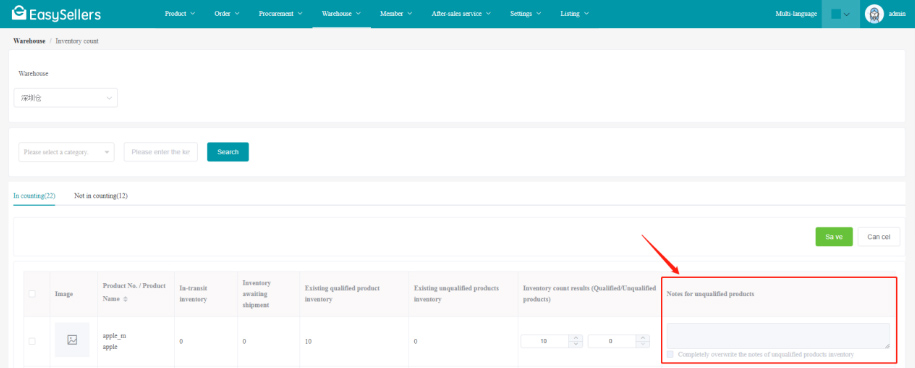The width and height of the screenshot is (915, 368).
Task: Click the Cancel button
Action: point(879,237)
